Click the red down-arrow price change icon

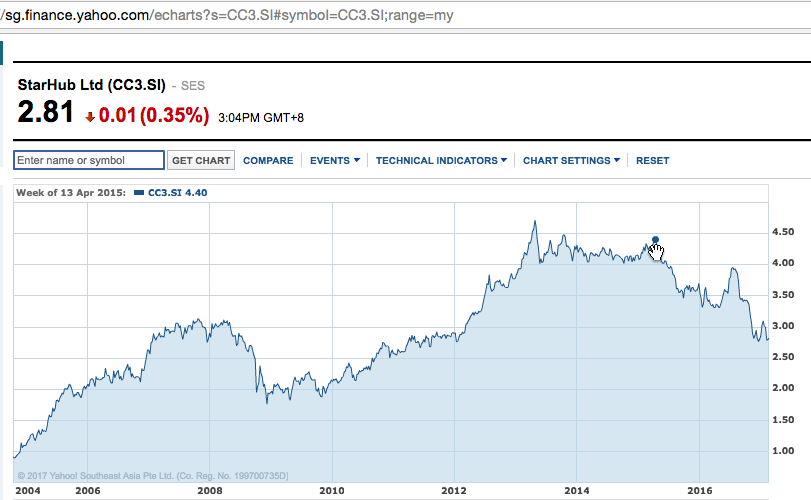pyautogui.click(x=90, y=117)
